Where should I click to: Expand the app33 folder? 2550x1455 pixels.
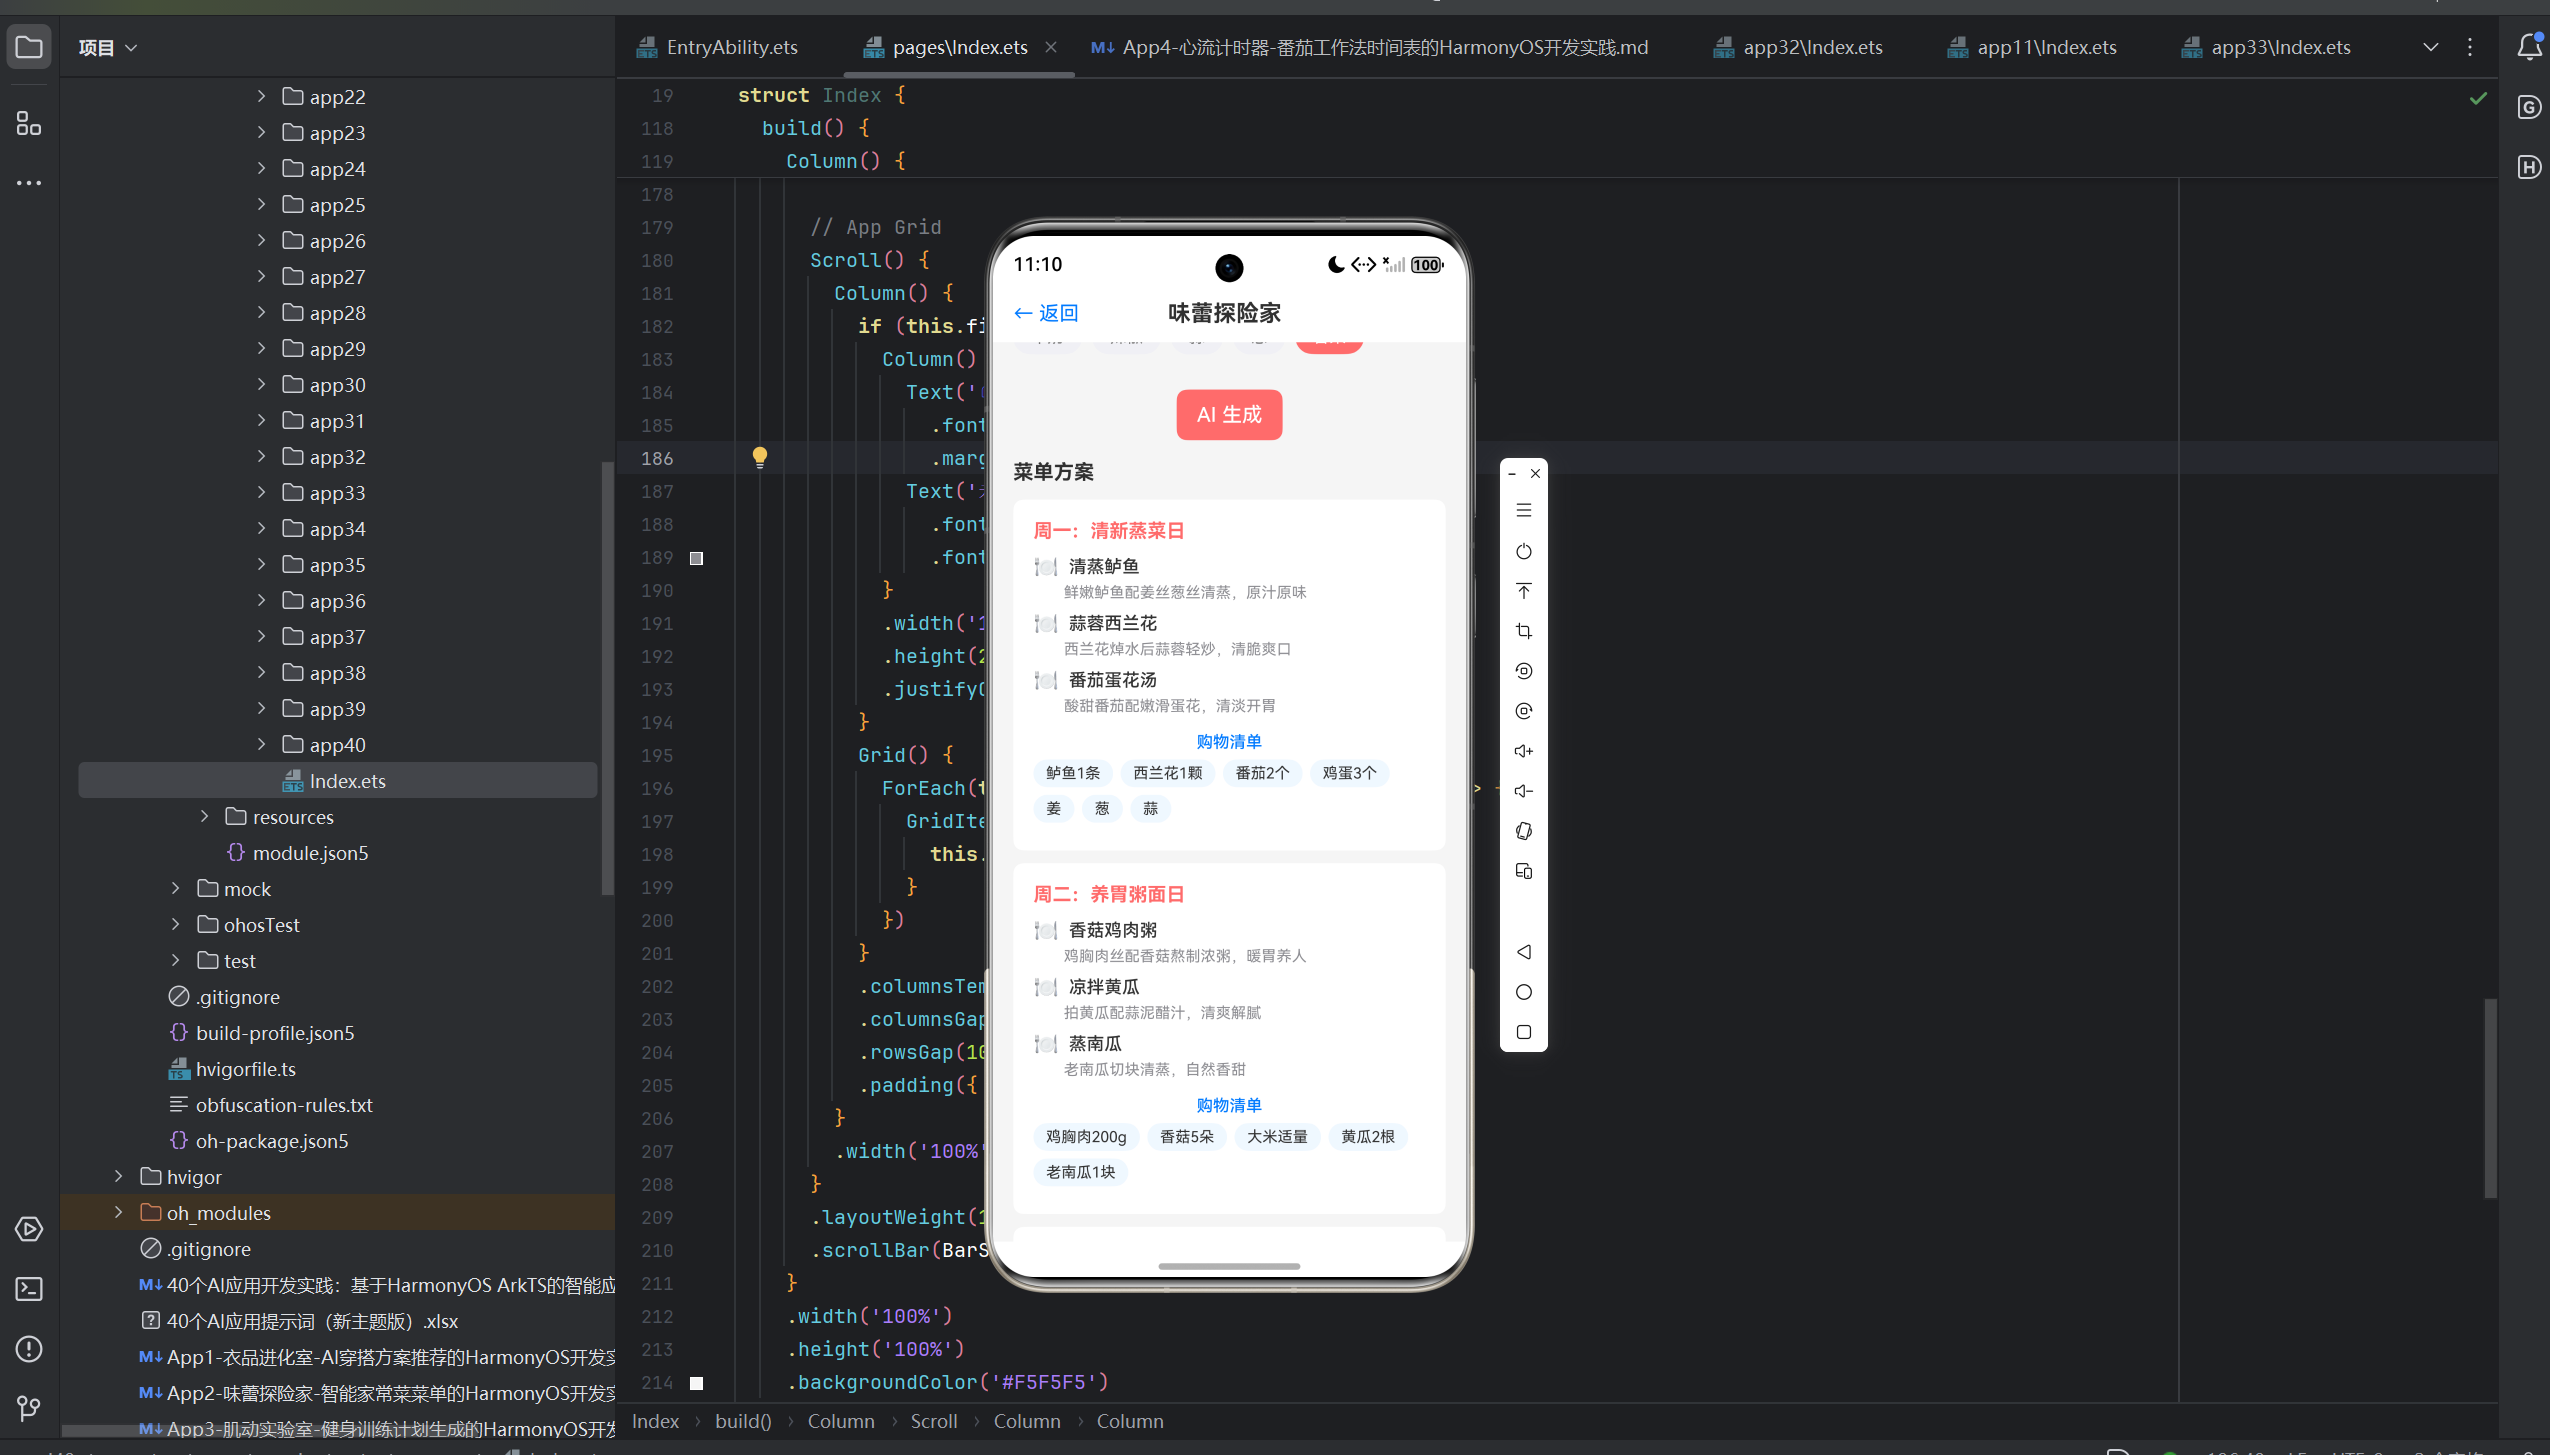coord(261,492)
